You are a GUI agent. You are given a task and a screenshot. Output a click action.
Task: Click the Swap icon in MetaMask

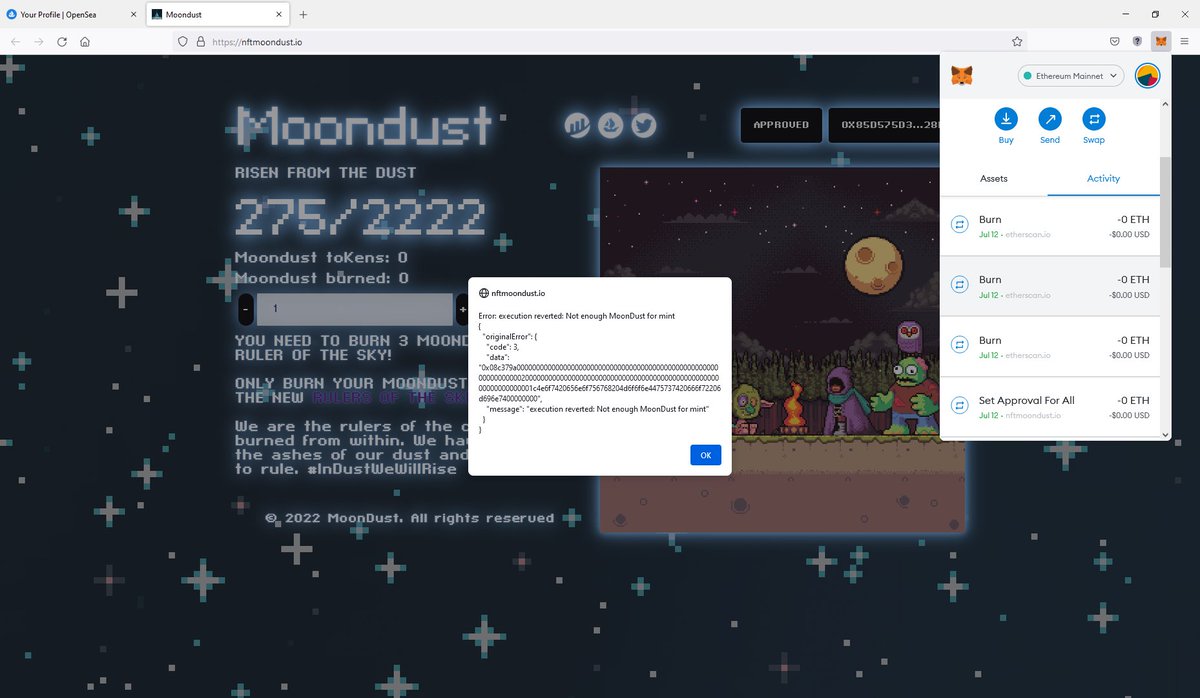pyautogui.click(x=1094, y=119)
